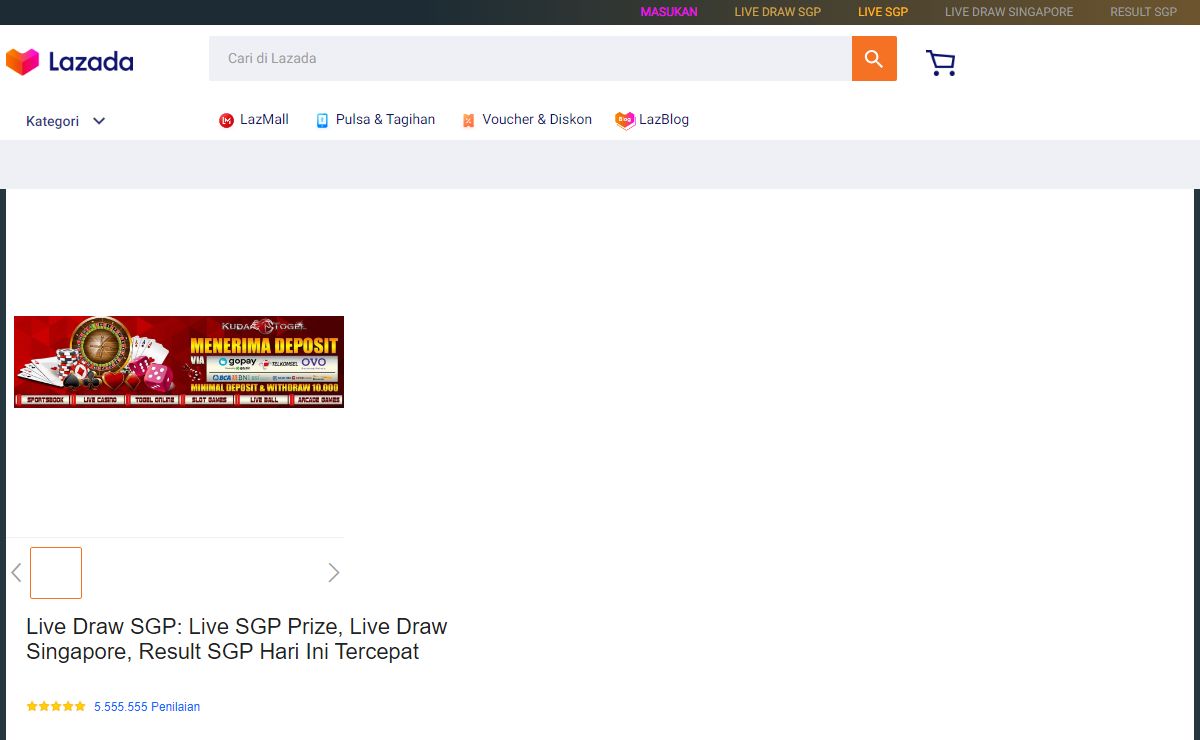Screen dimensions: 1200x740
Task: Click the orange search magnifier button
Action: pos(874,59)
